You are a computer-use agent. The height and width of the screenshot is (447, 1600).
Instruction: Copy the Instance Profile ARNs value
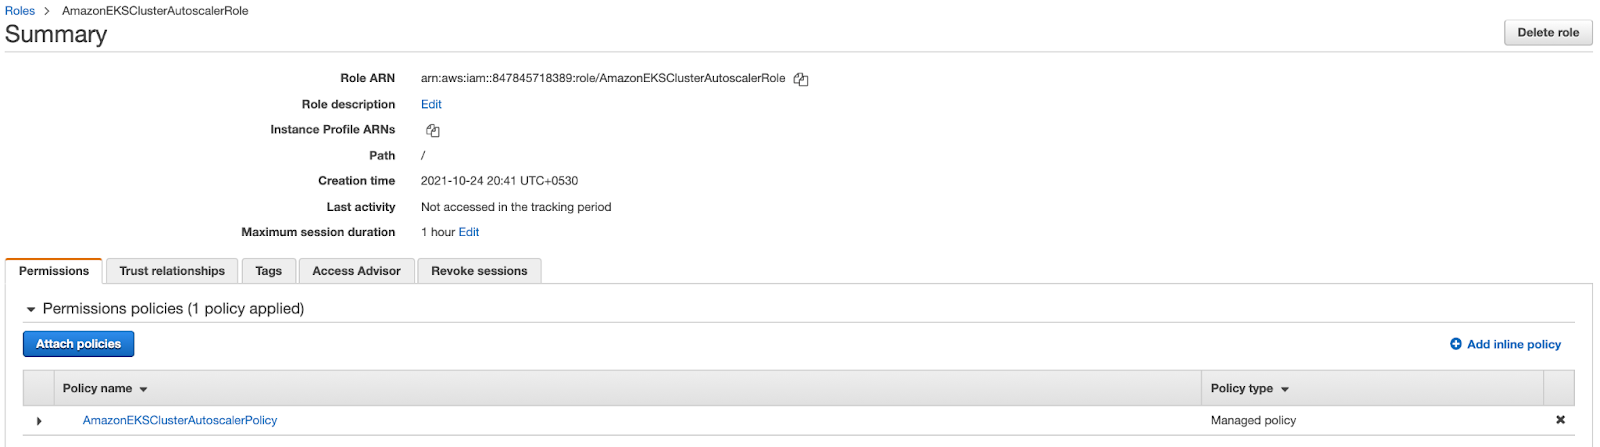(433, 131)
